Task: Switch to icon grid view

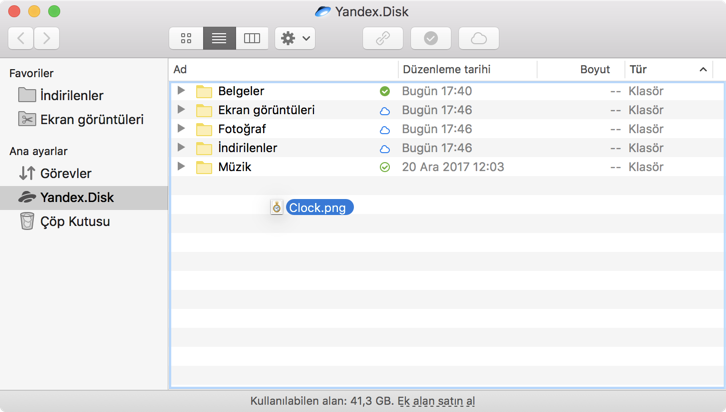Action: [x=186, y=38]
